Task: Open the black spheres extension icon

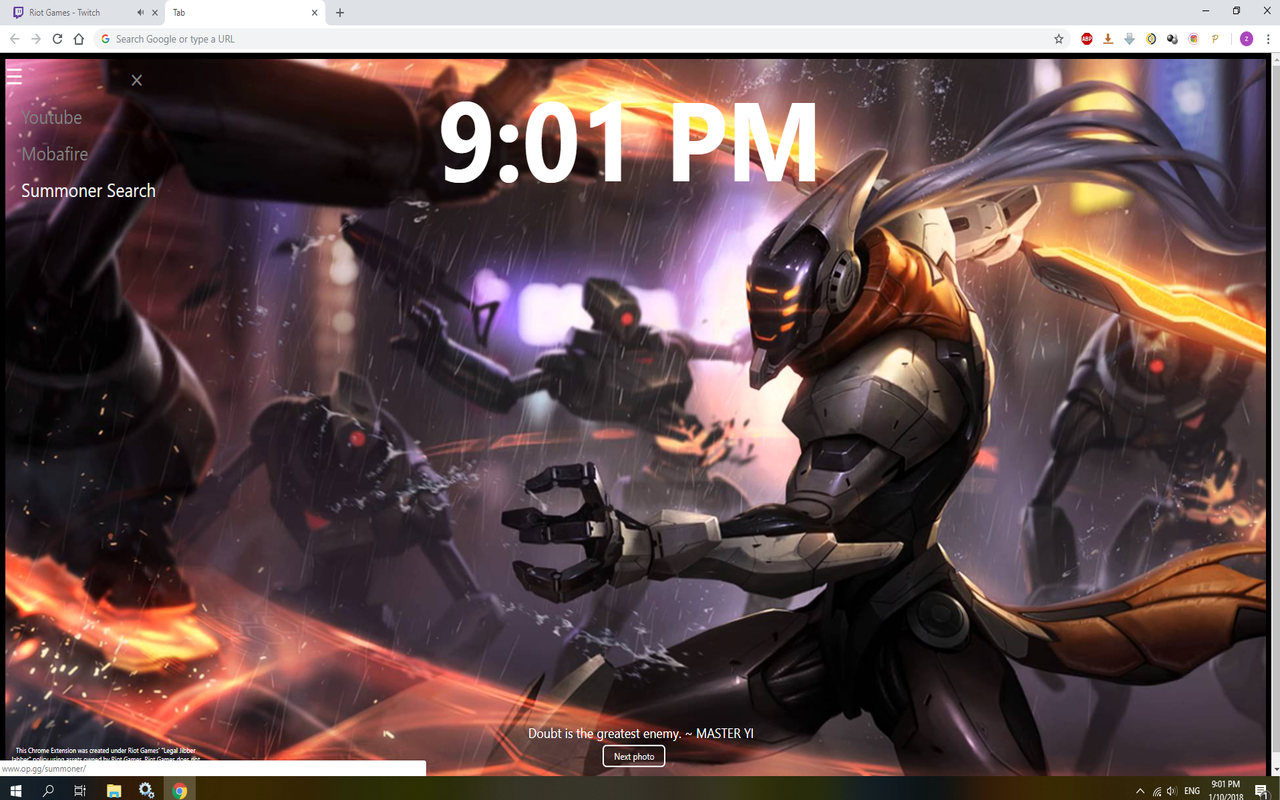Action: tap(1172, 39)
